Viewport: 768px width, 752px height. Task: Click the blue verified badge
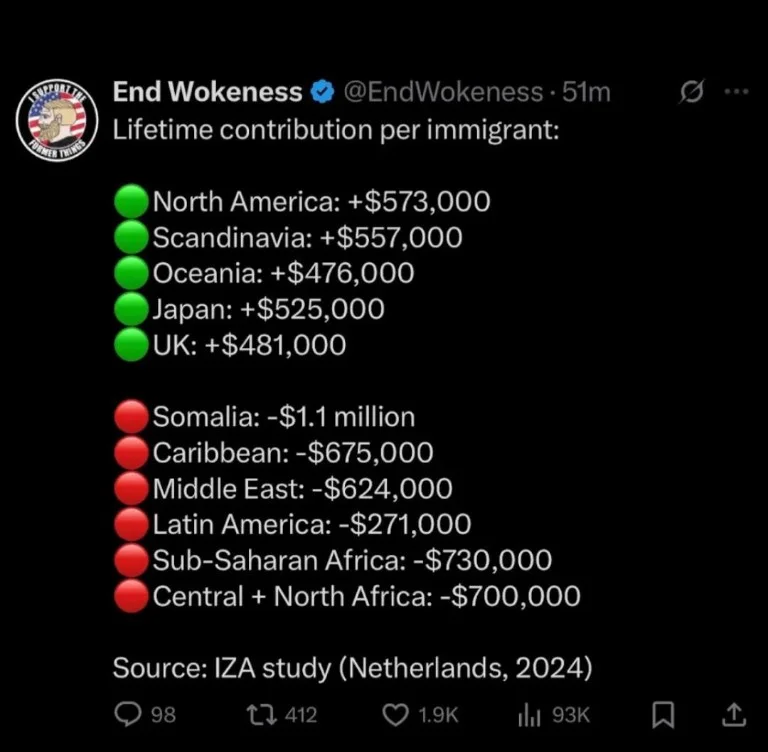(x=322, y=93)
